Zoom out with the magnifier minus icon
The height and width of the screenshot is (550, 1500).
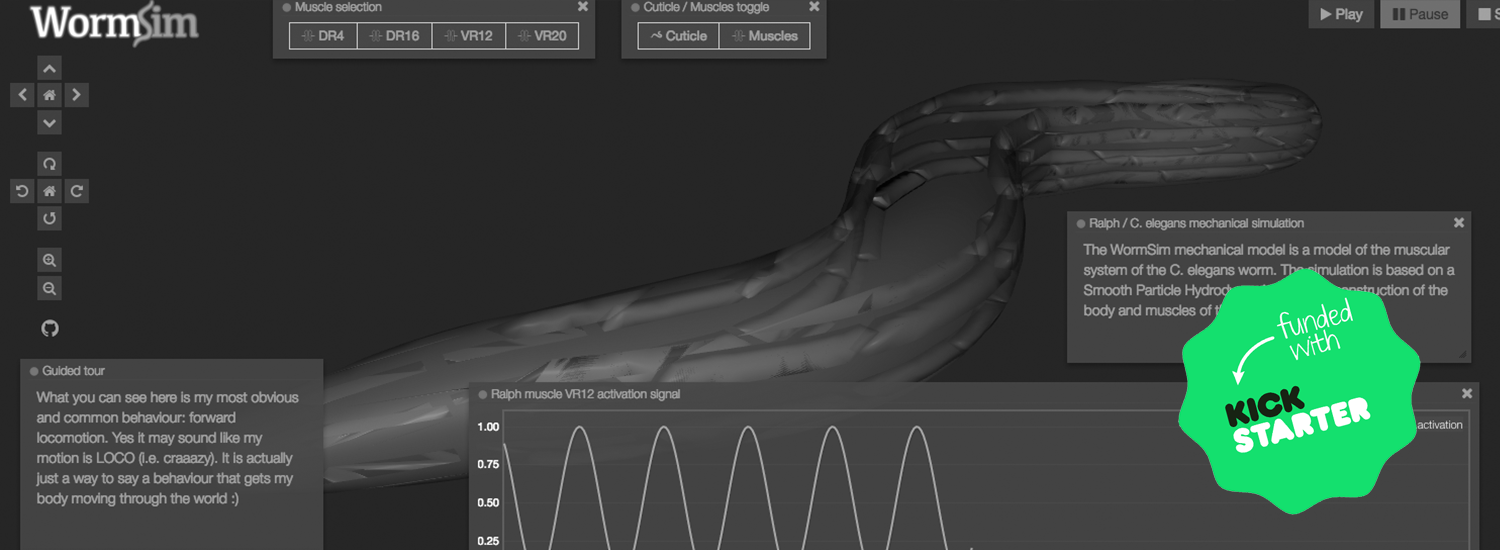tap(49, 289)
